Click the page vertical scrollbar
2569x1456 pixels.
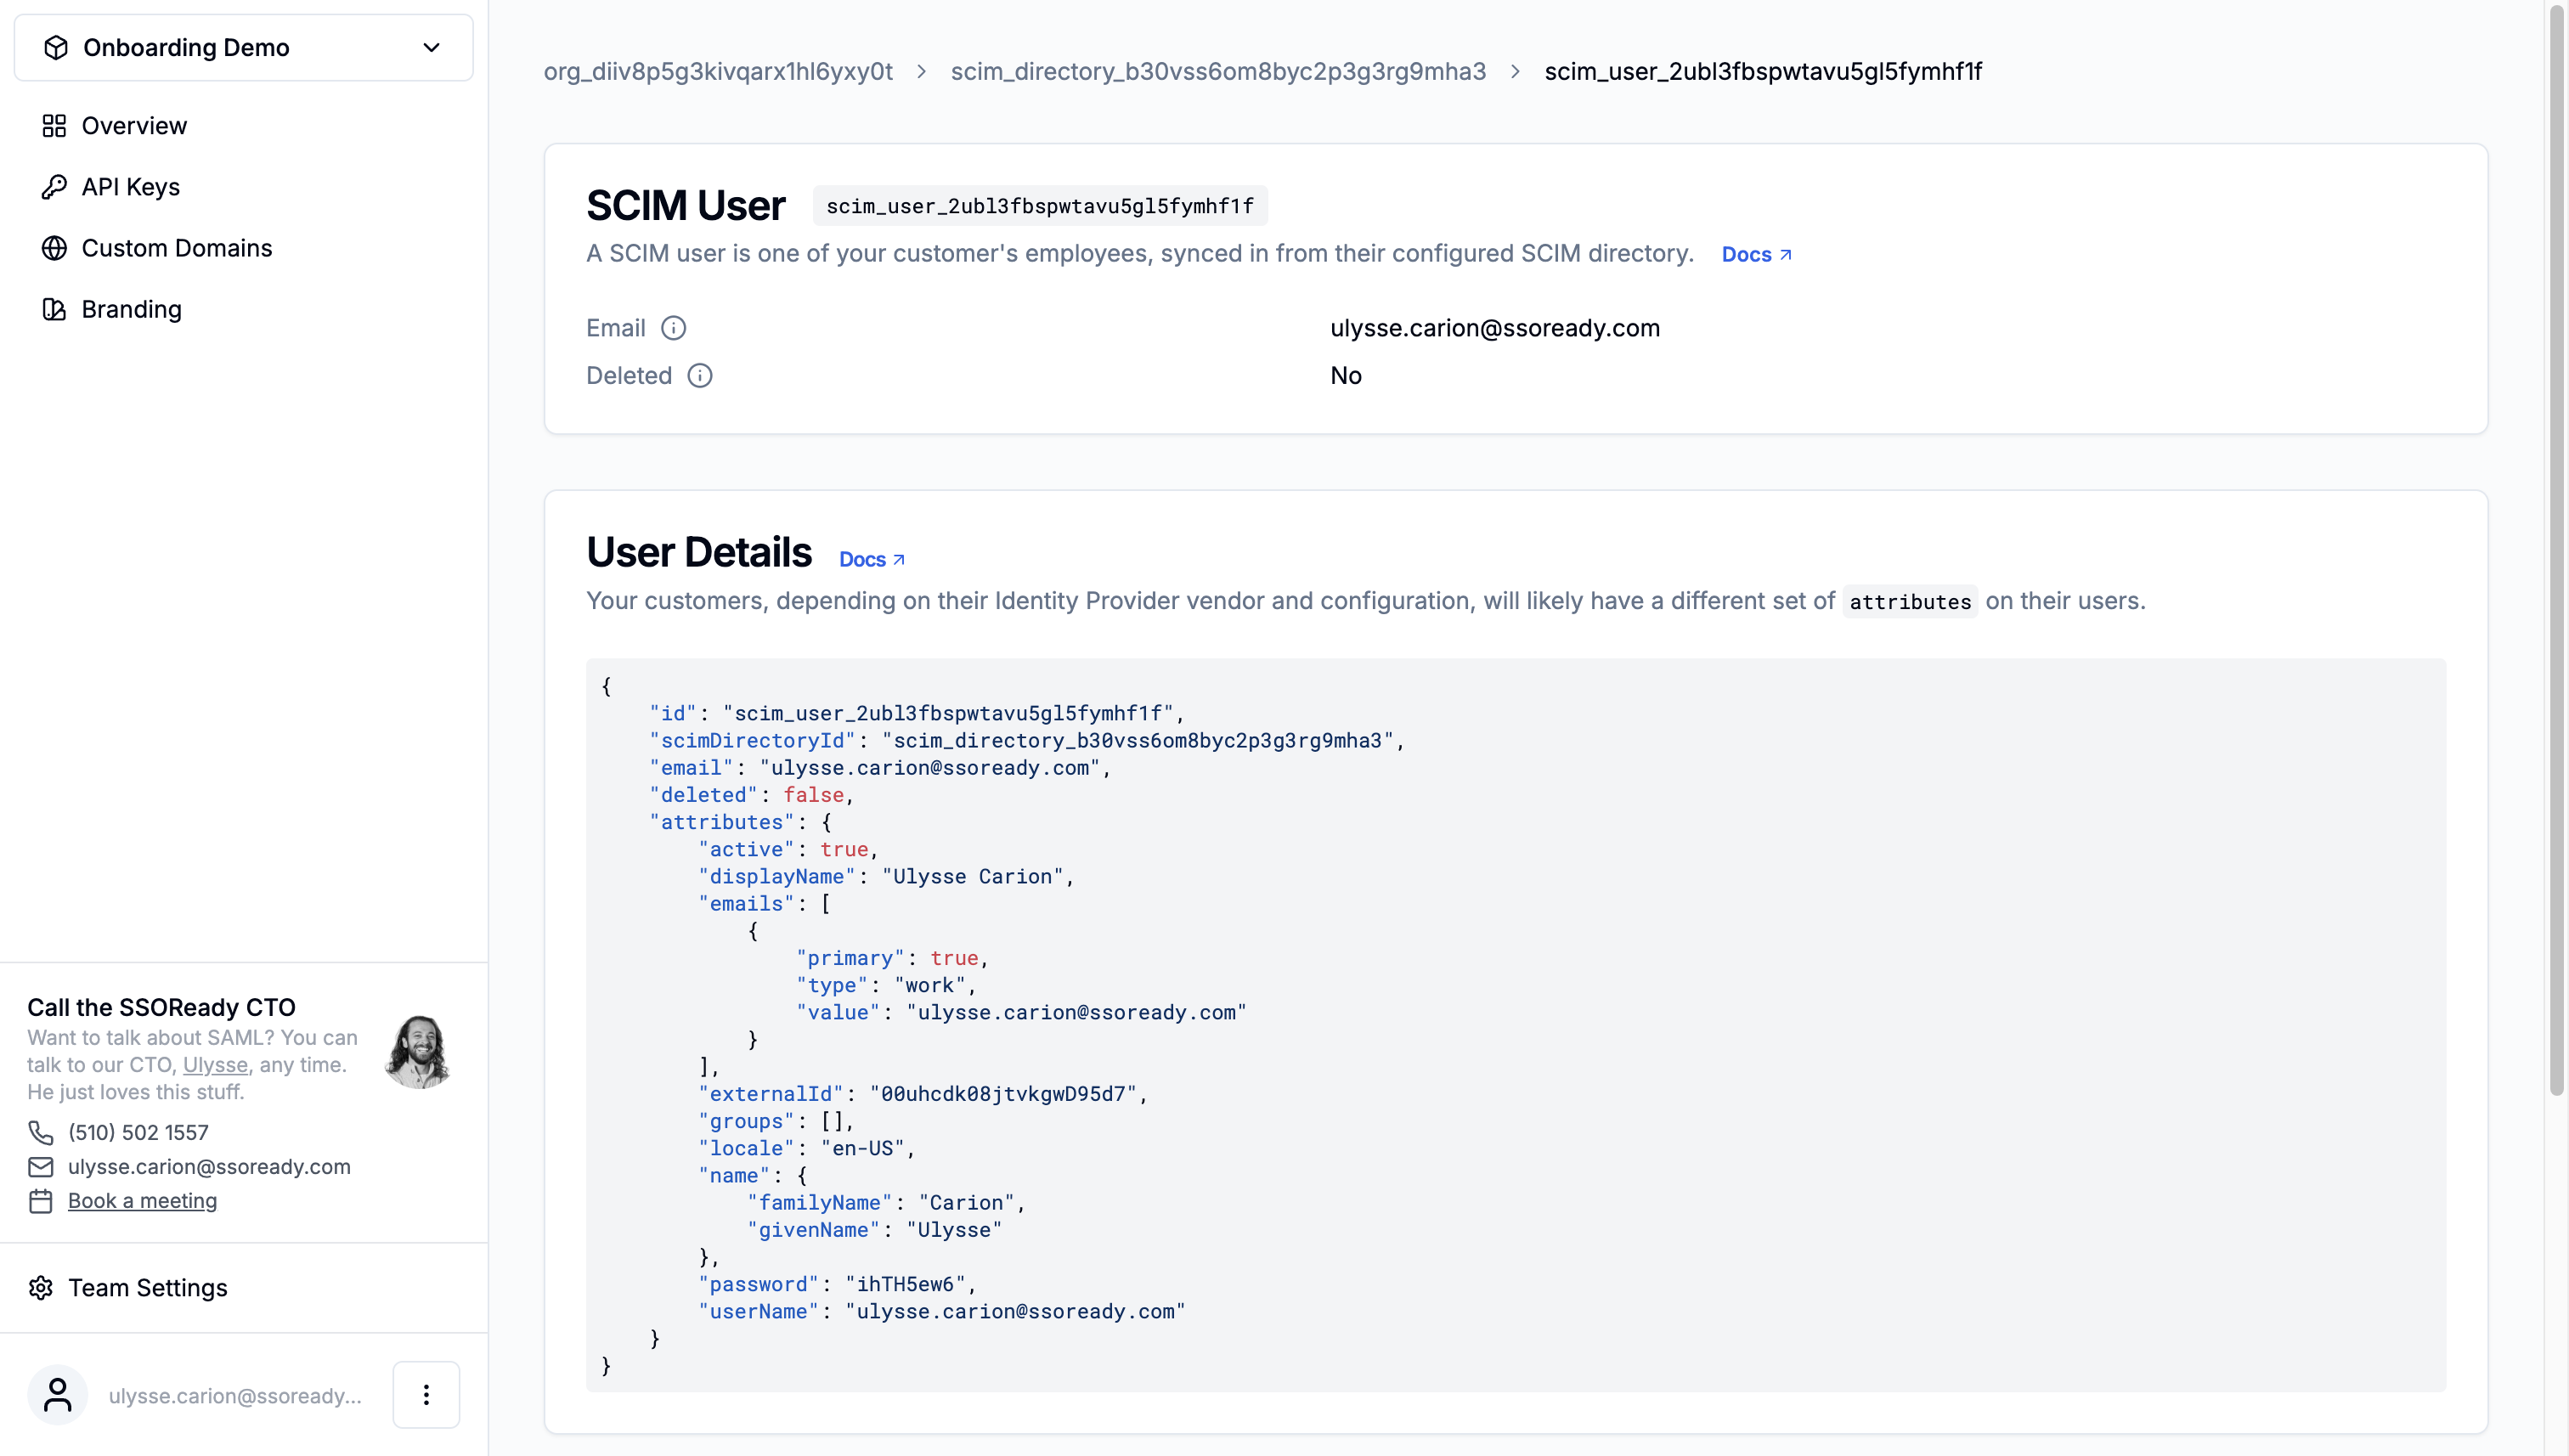[x=2557, y=550]
